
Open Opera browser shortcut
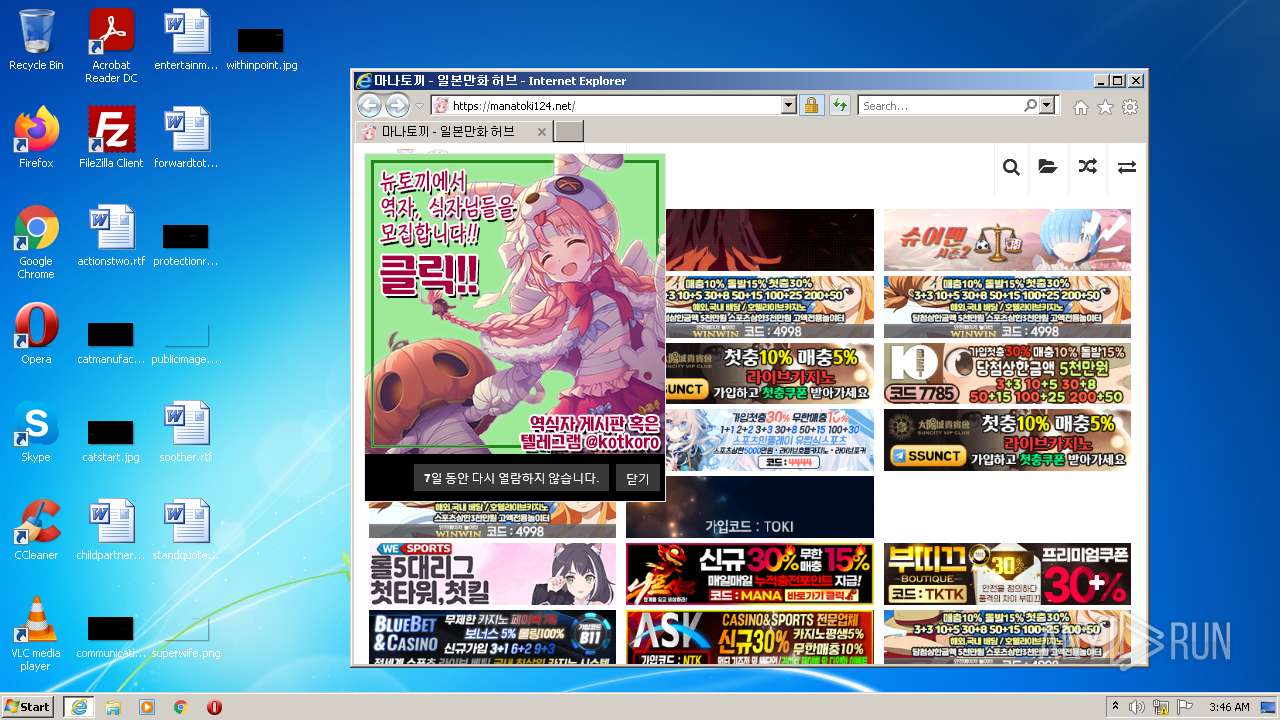click(36, 333)
